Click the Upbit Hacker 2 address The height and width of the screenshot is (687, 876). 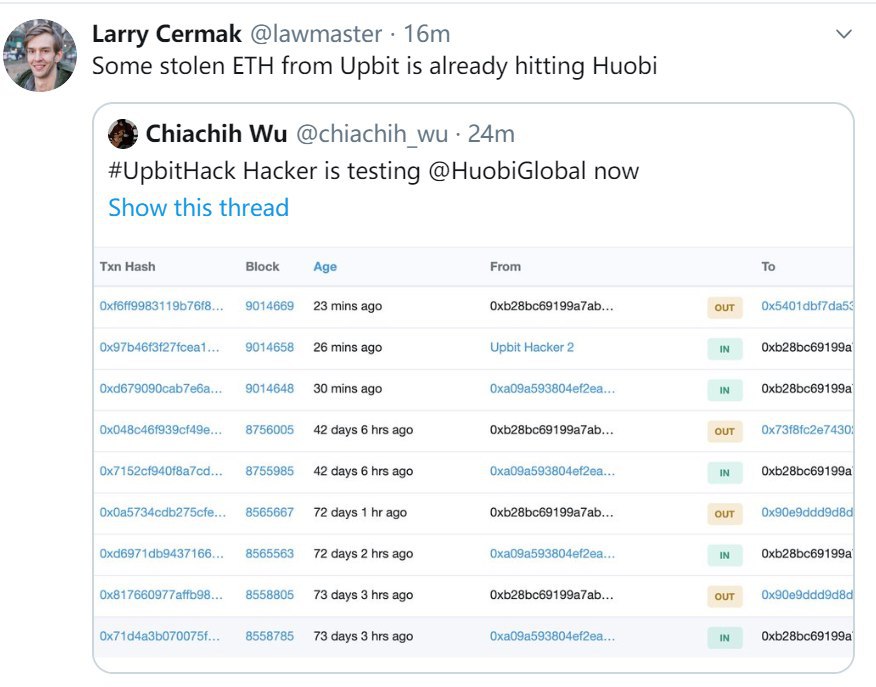tap(532, 347)
